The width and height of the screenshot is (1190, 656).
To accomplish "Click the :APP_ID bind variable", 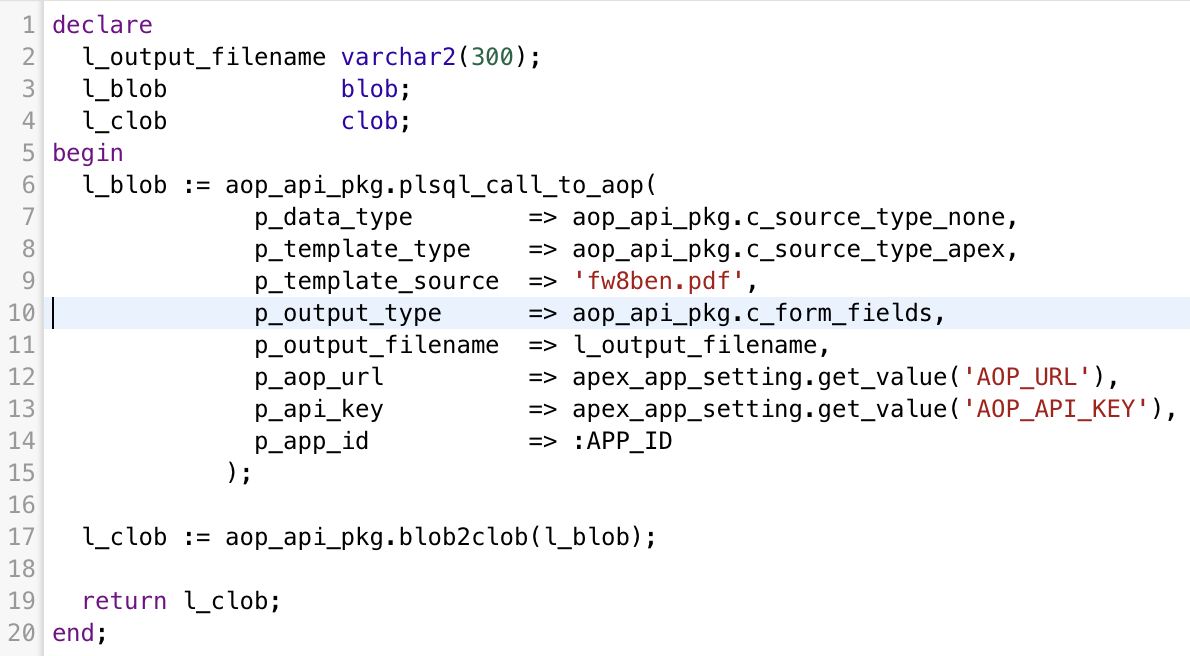I will [622, 441].
